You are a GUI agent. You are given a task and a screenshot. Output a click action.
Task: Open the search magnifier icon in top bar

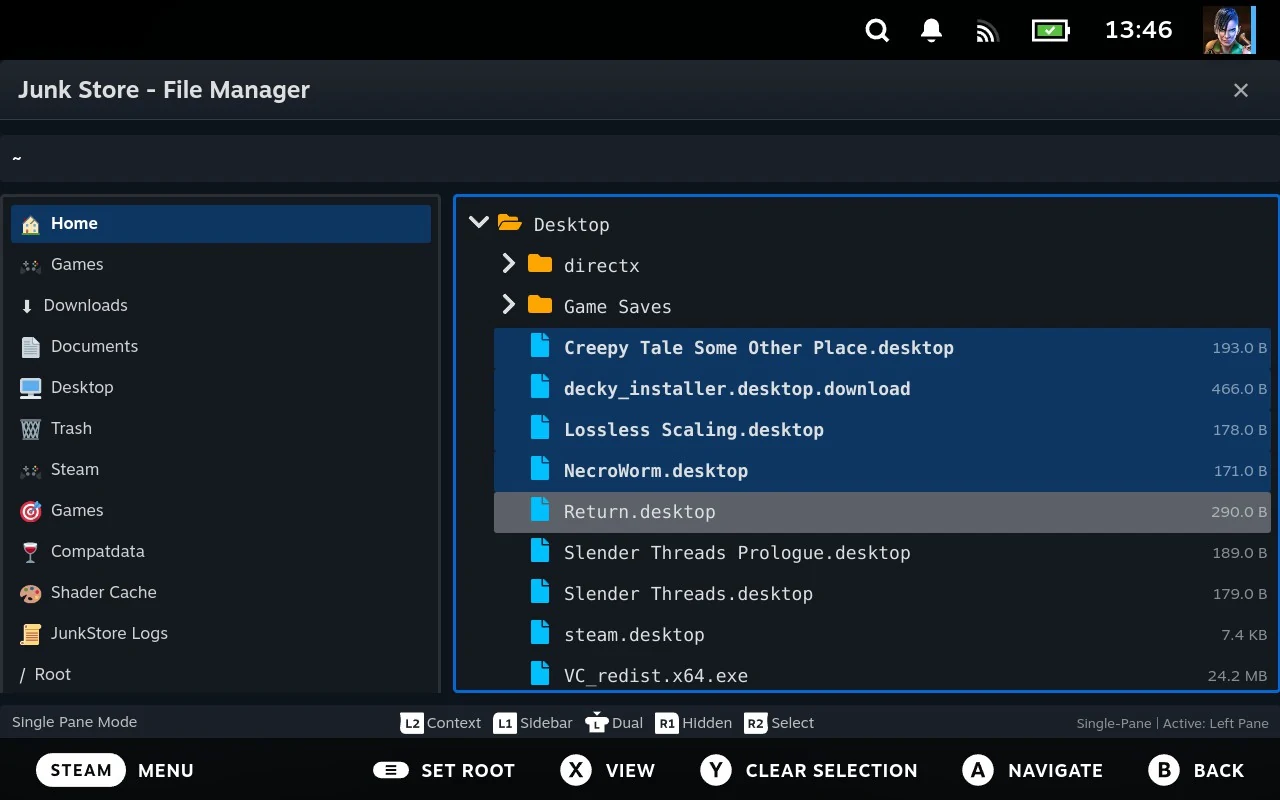point(877,30)
